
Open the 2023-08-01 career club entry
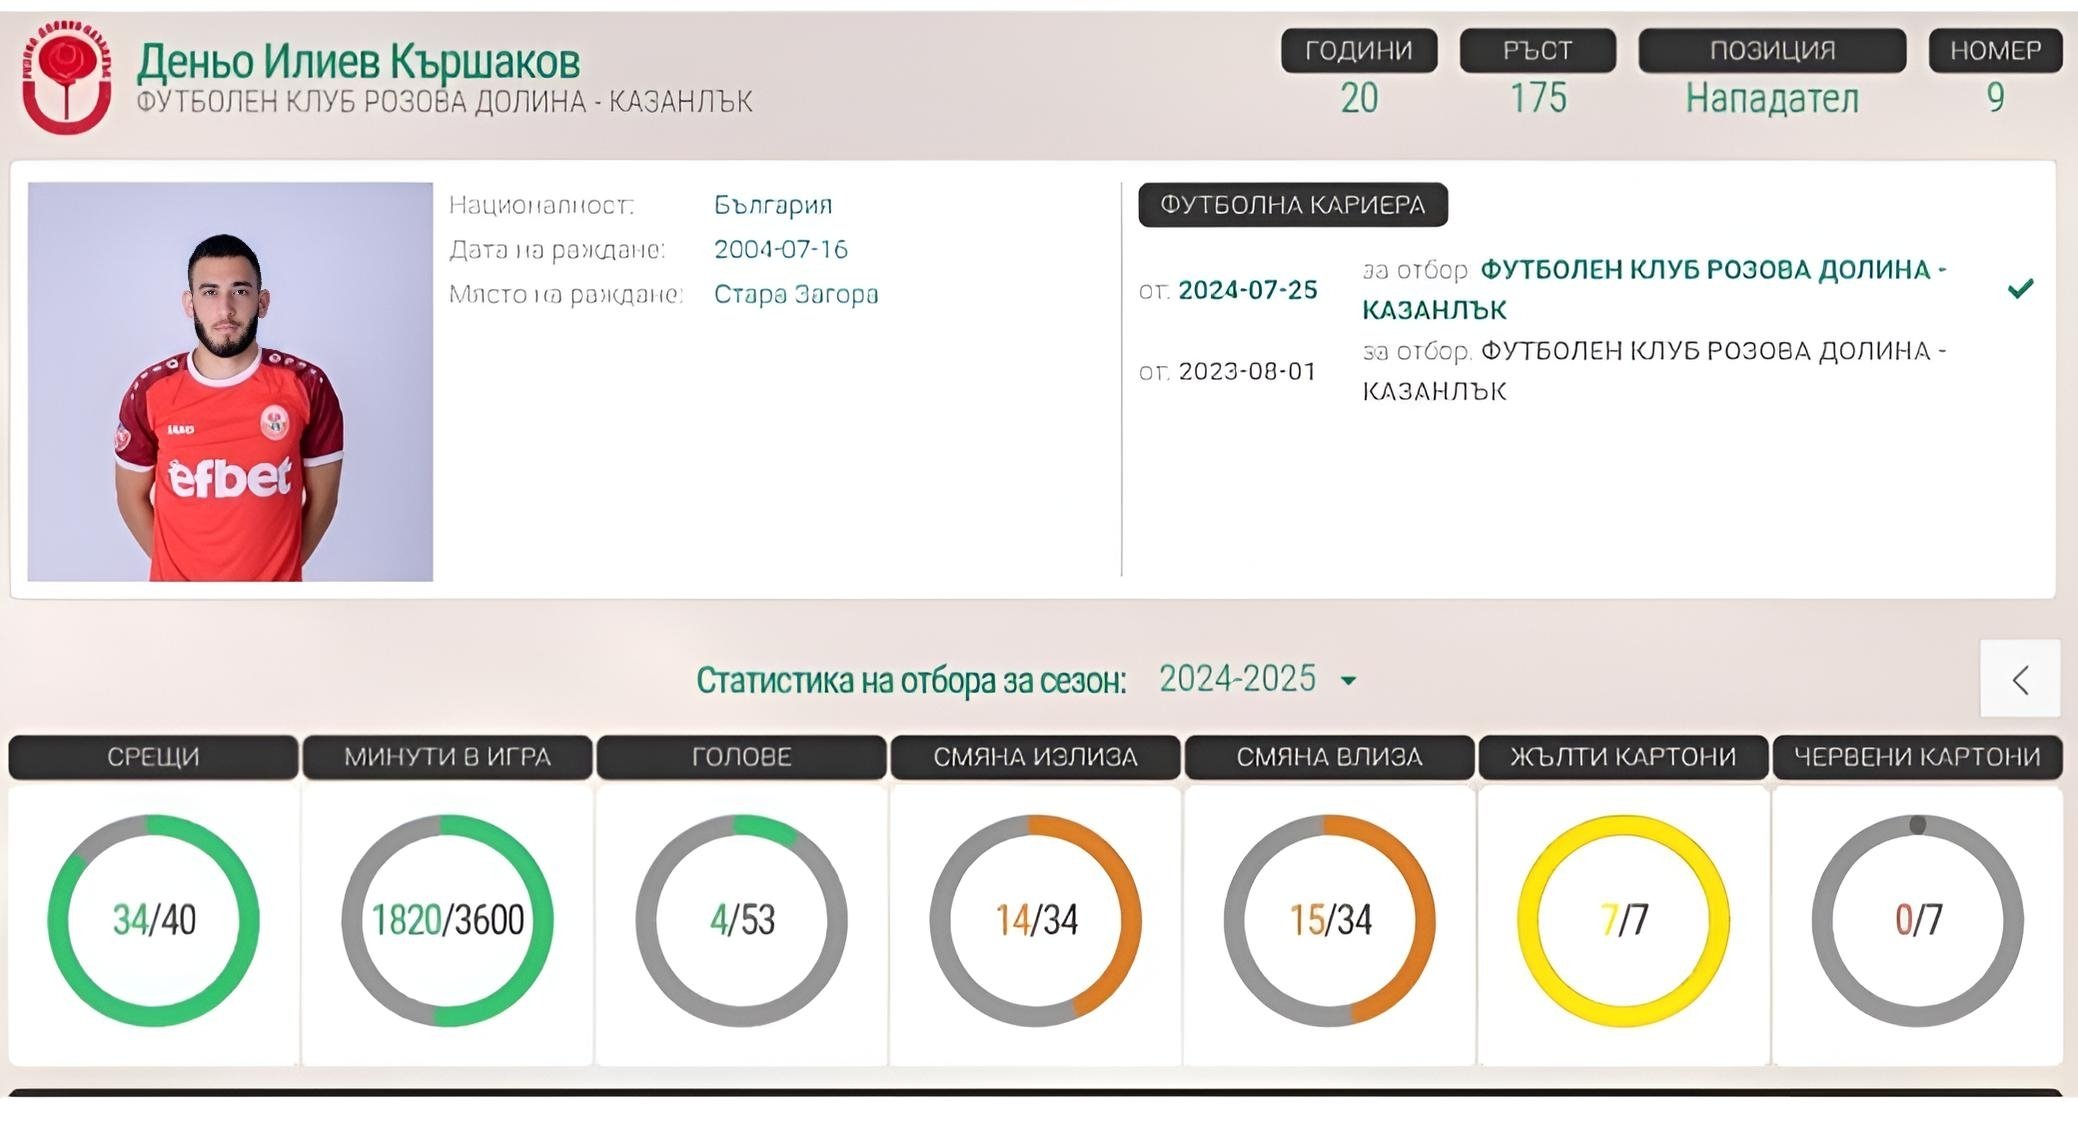click(x=1654, y=371)
